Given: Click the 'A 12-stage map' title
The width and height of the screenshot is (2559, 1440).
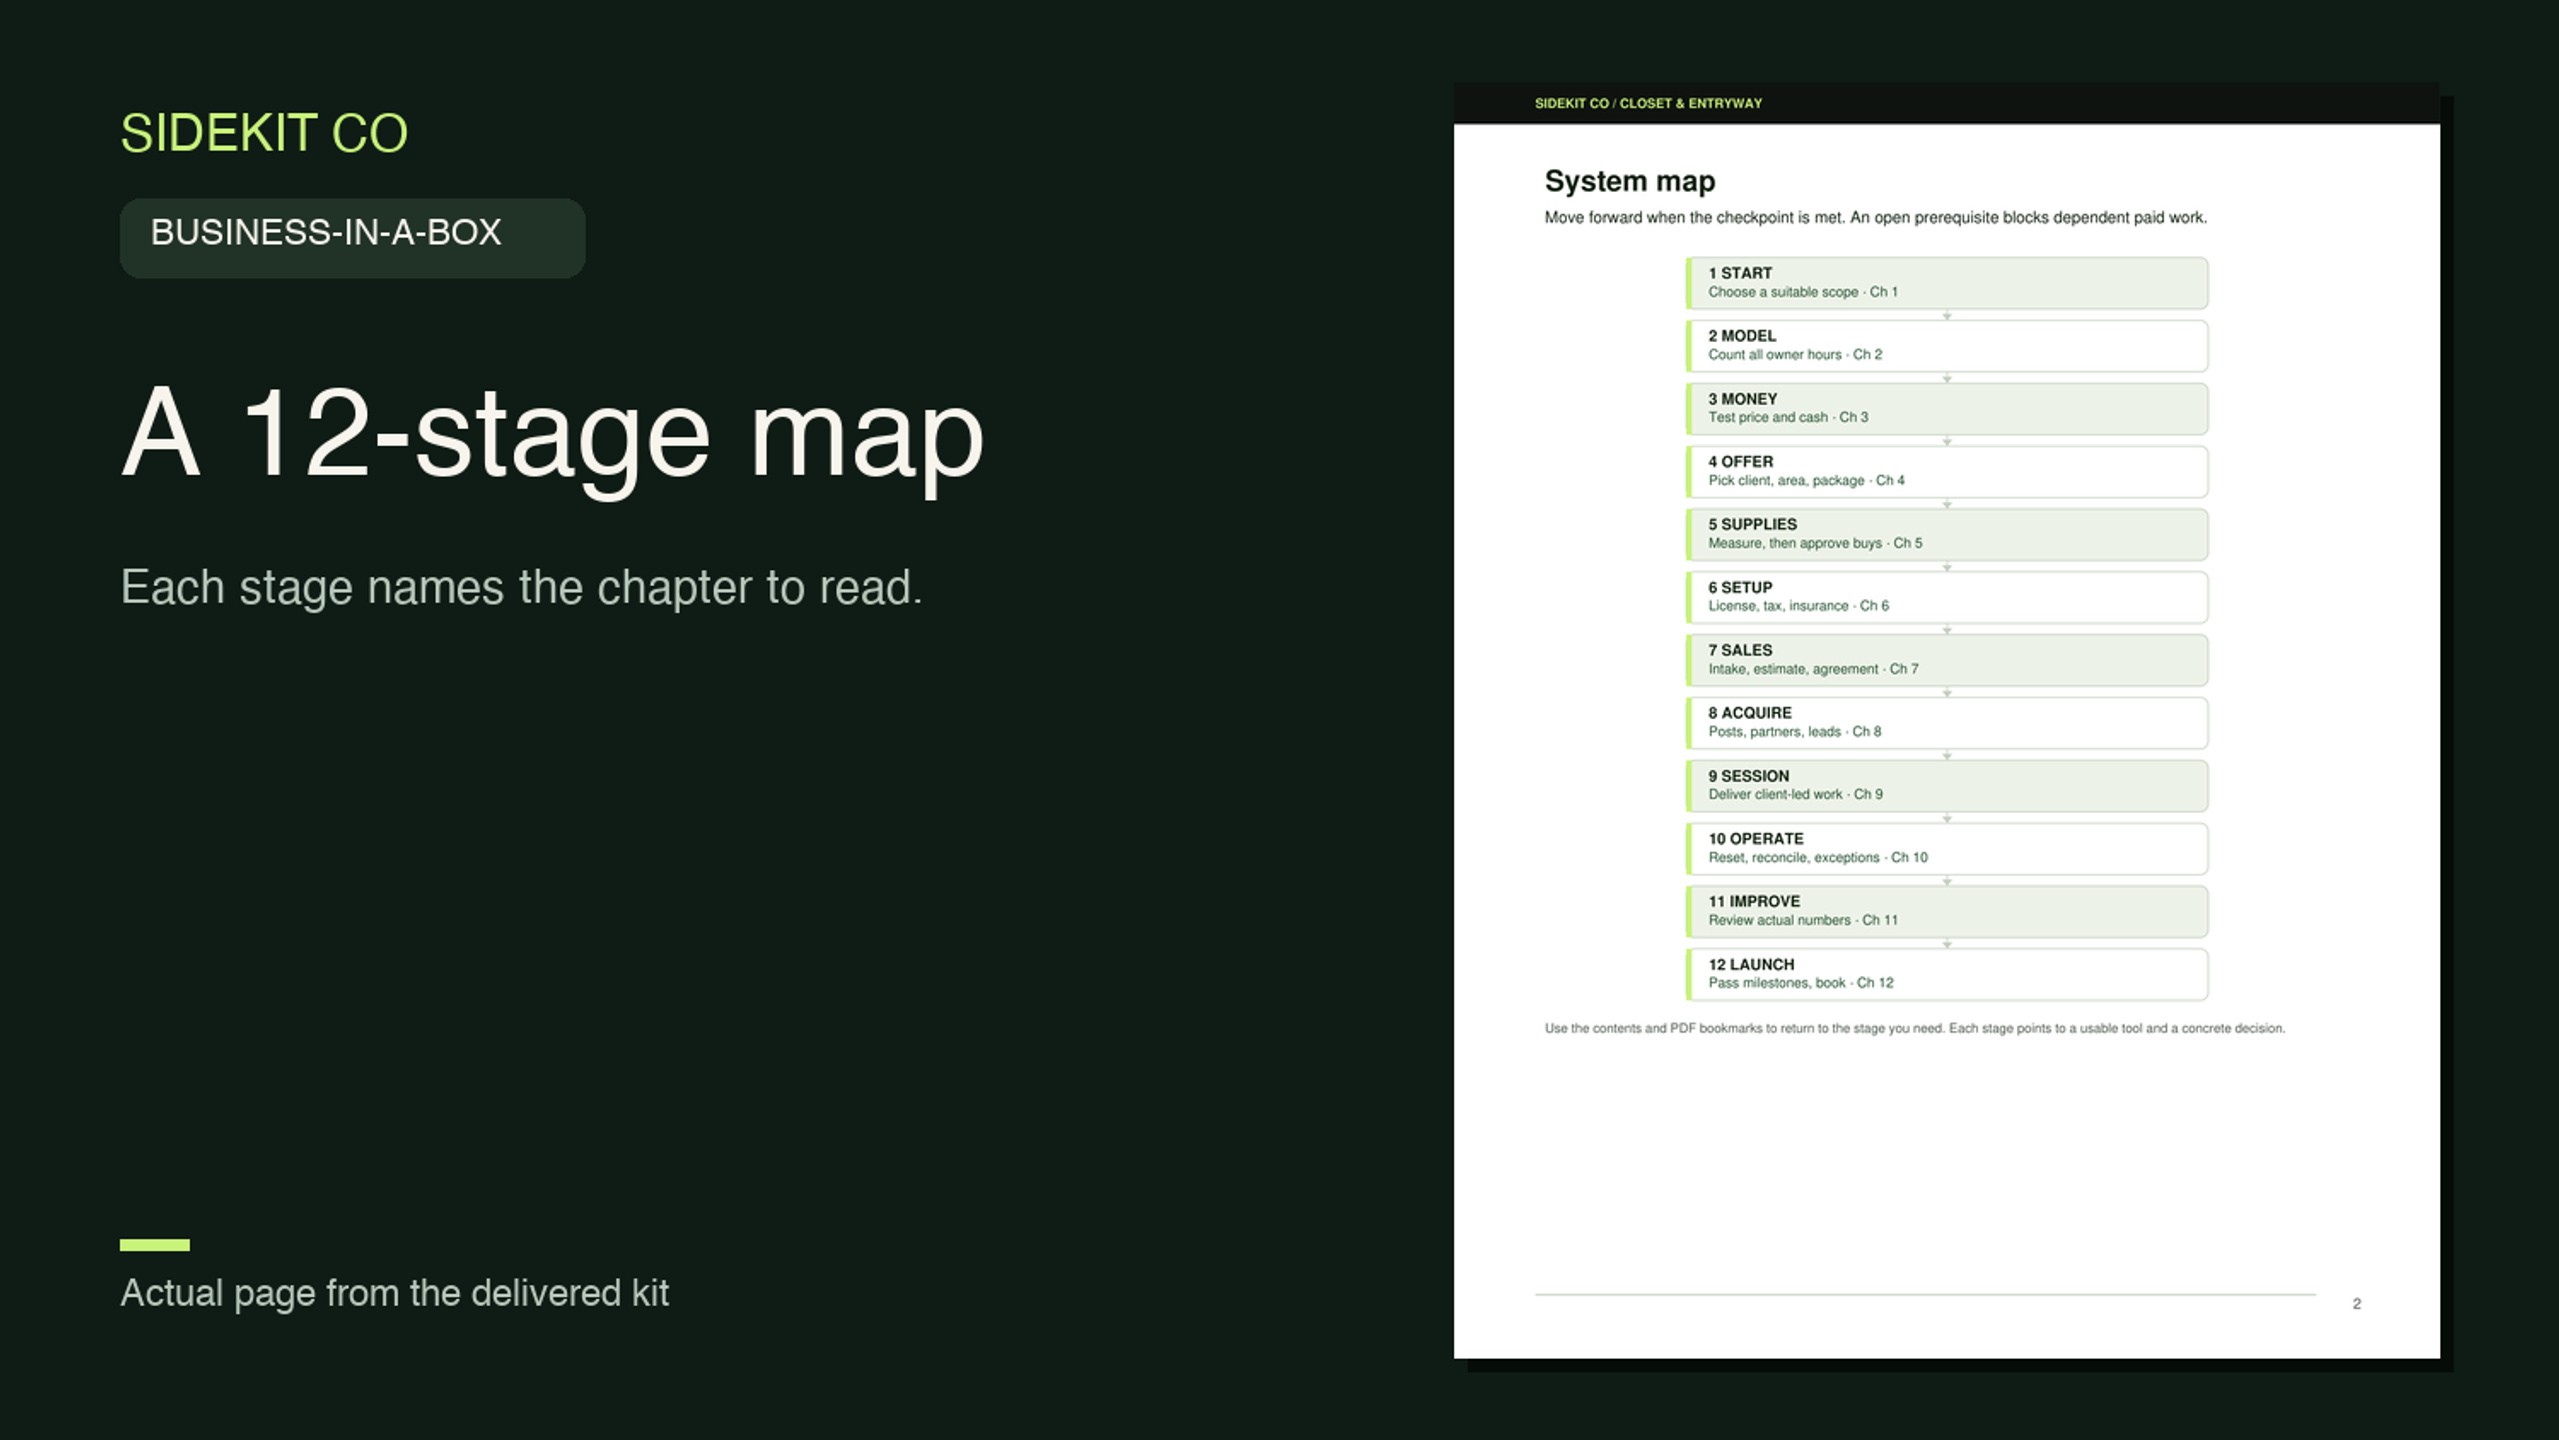Looking at the screenshot, I should point(552,434).
